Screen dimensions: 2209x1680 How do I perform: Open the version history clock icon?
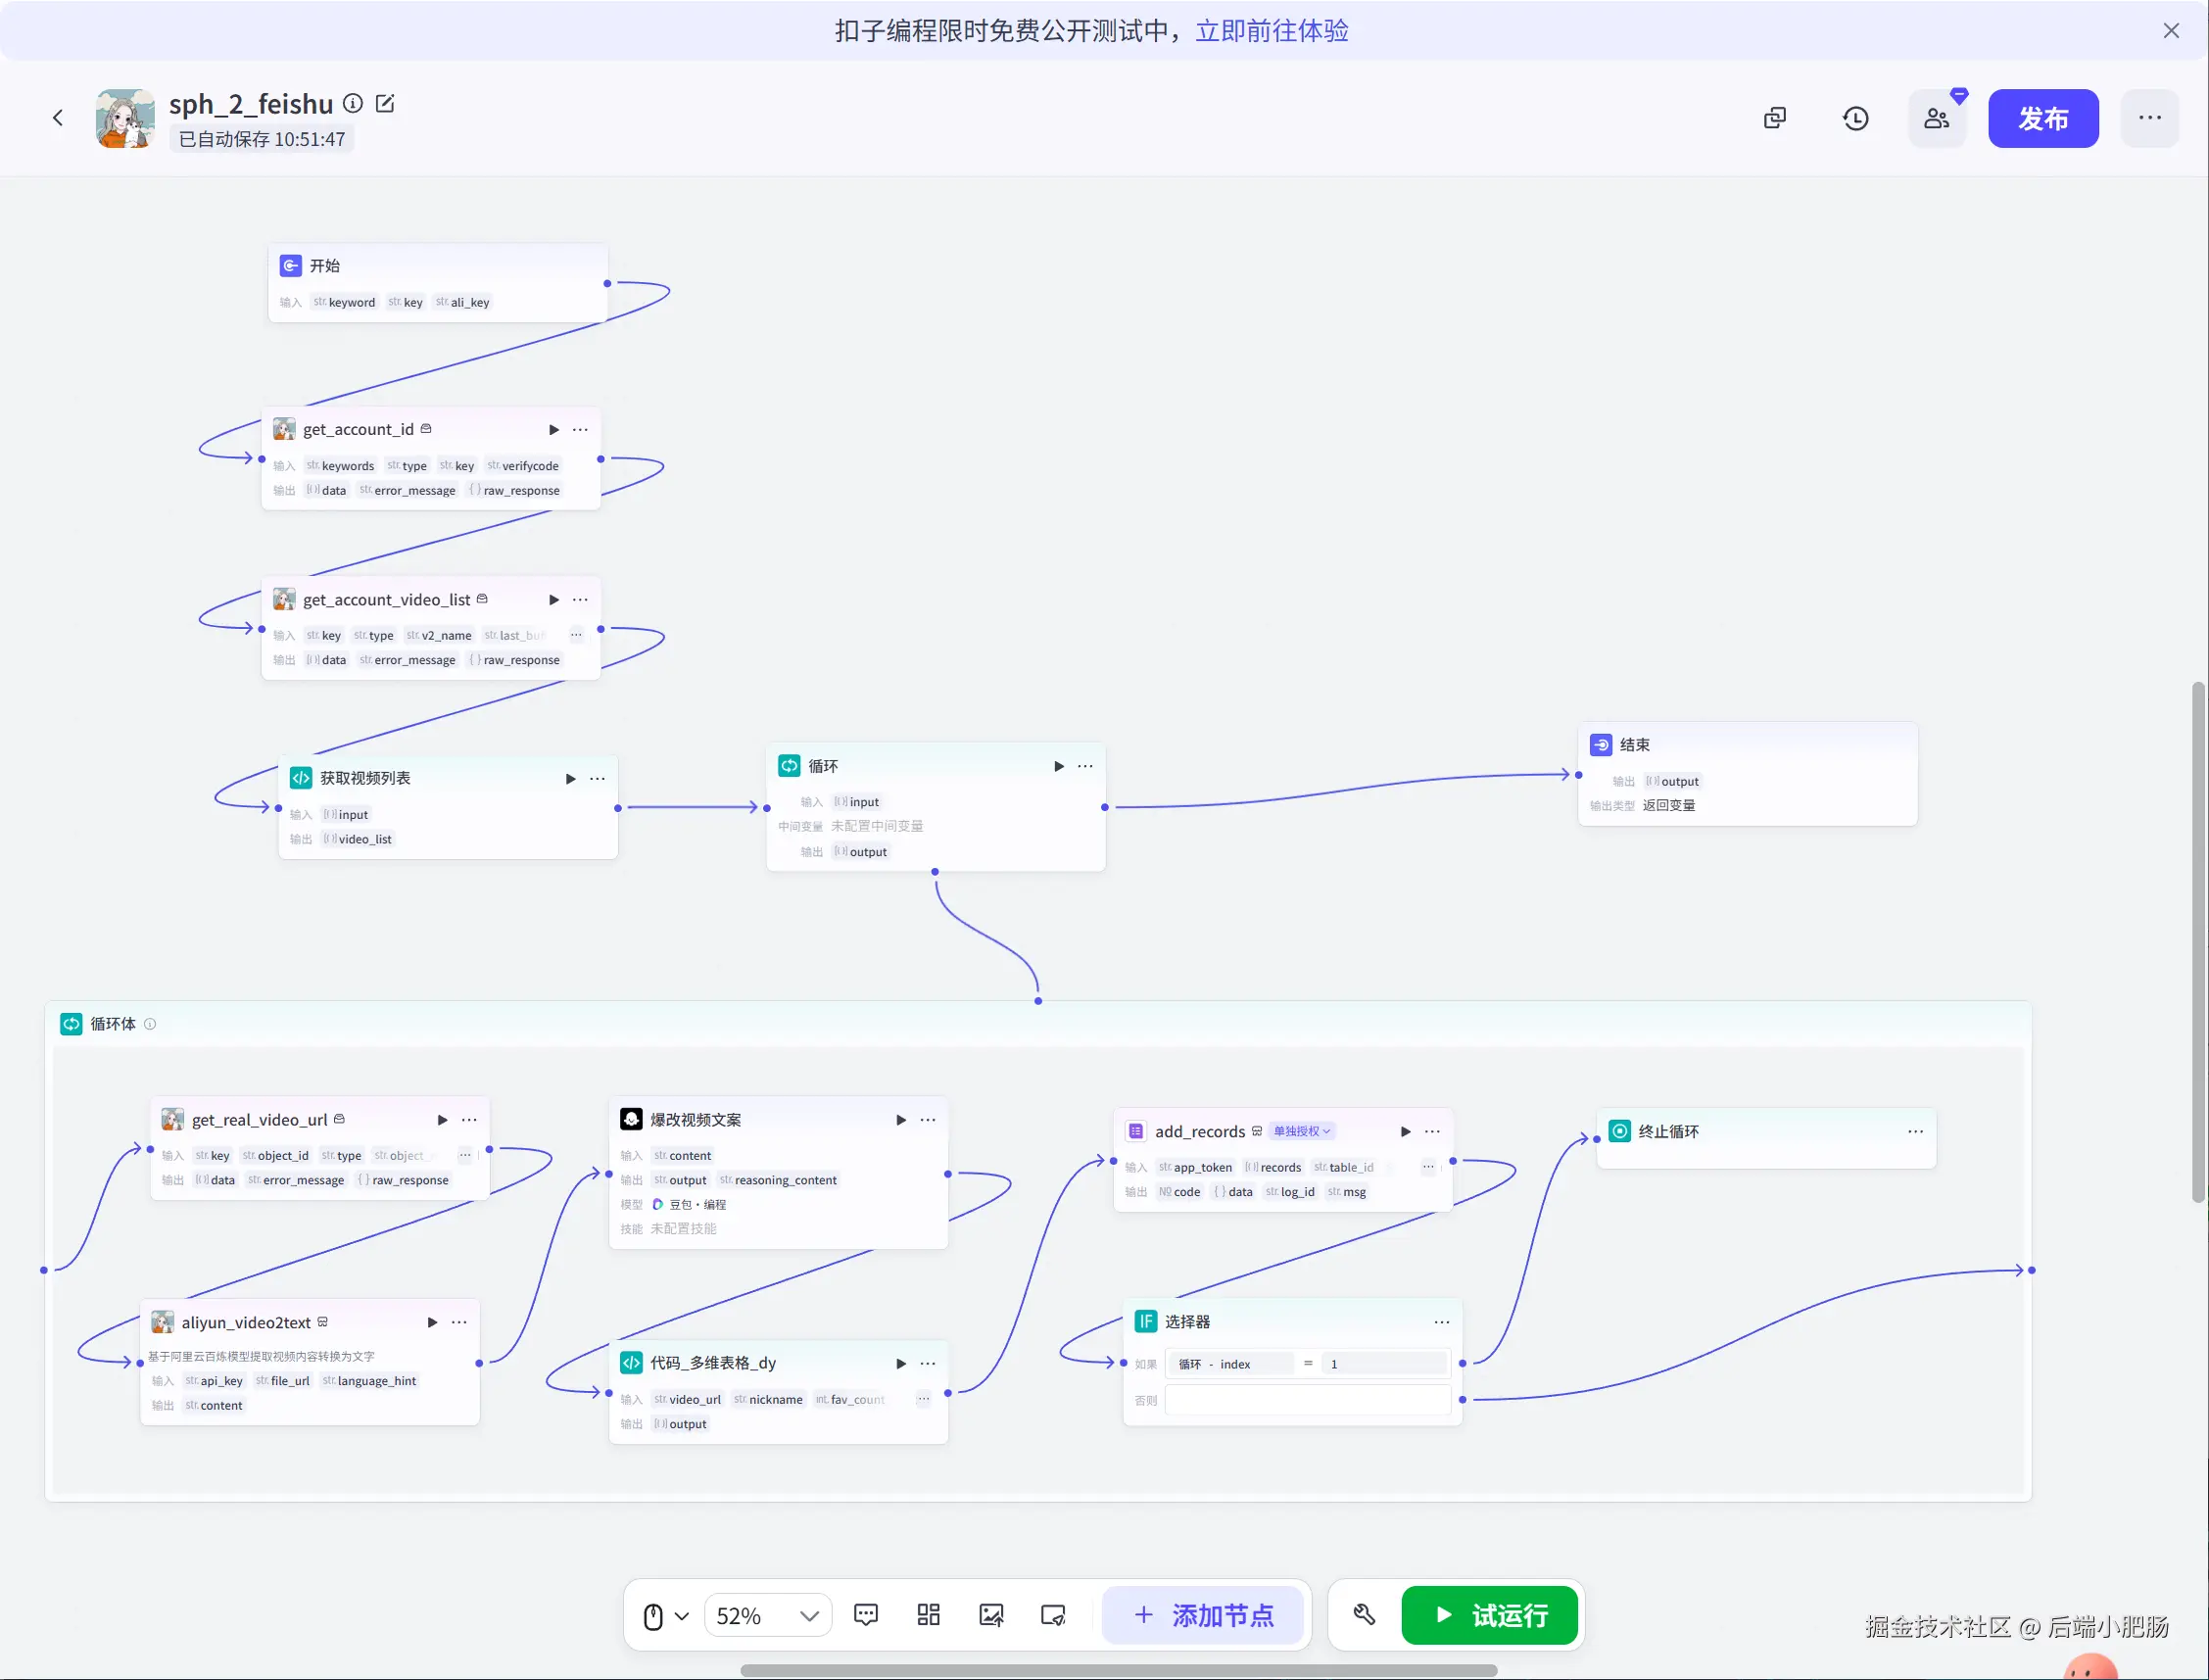(x=1855, y=119)
